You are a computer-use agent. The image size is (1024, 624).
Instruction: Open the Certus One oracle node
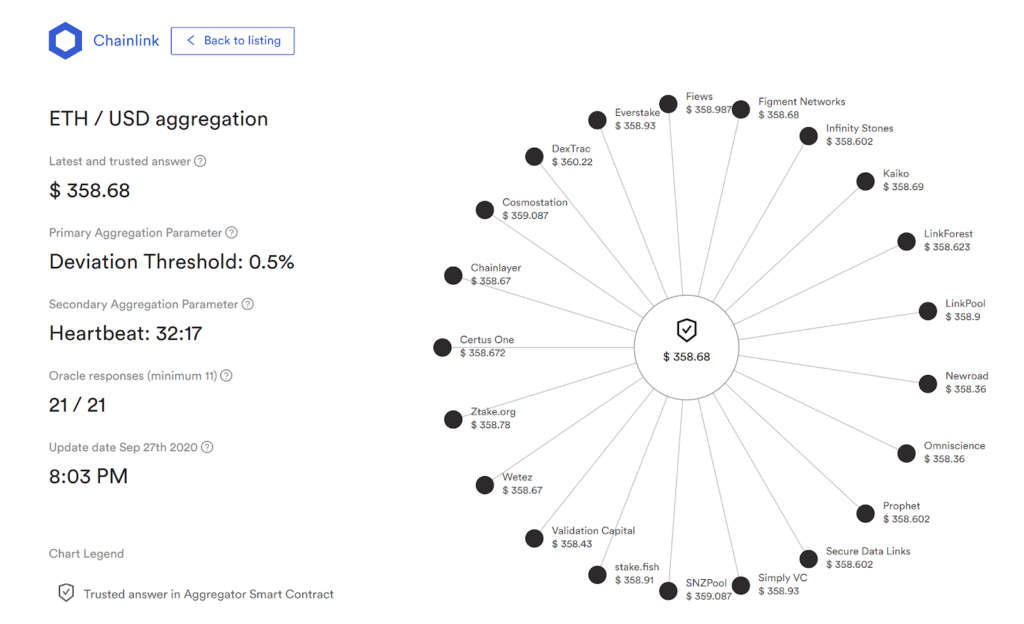point(442,347)
